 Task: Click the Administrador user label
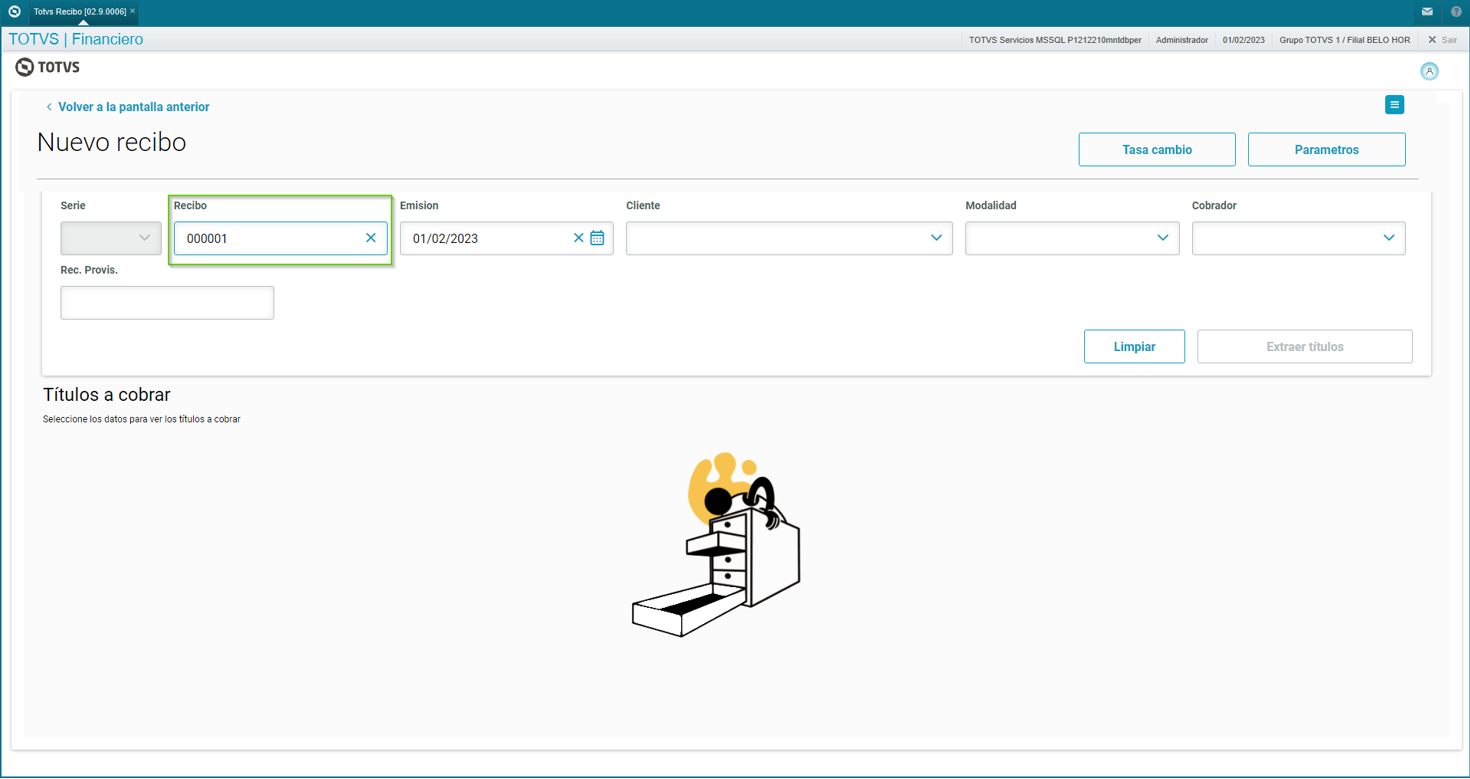tap(1182, 40)
